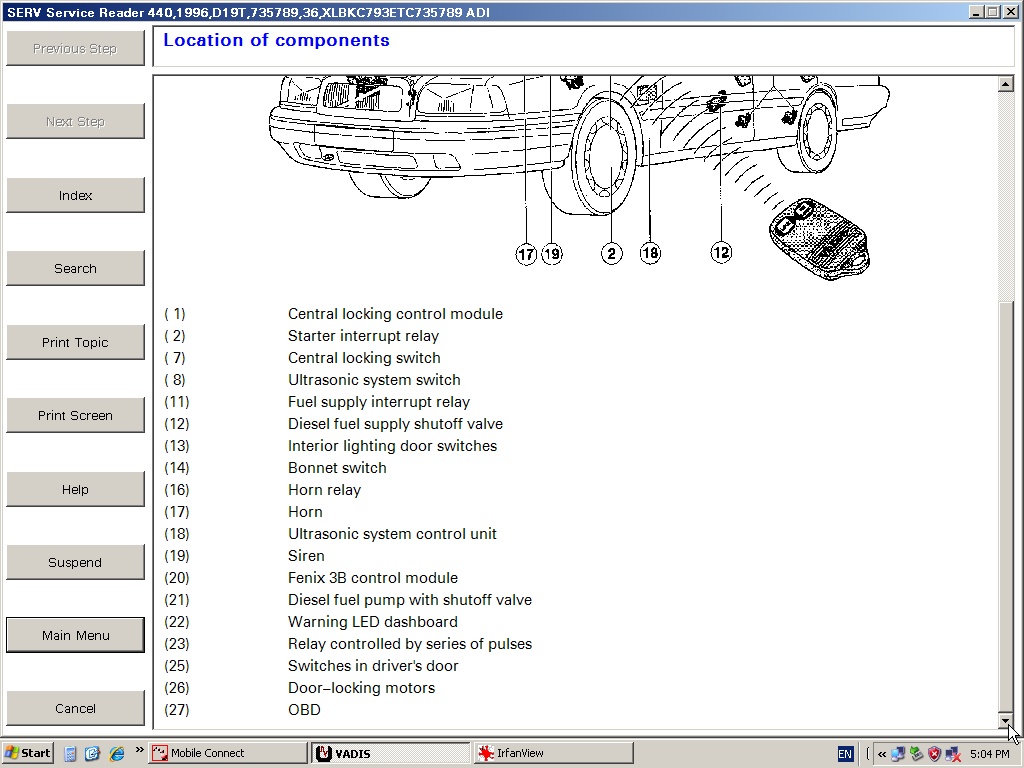Click 'Warning LED dashboard' entry
The image size is (1024, 768).
pyautogui.click(x=373, y=622)
